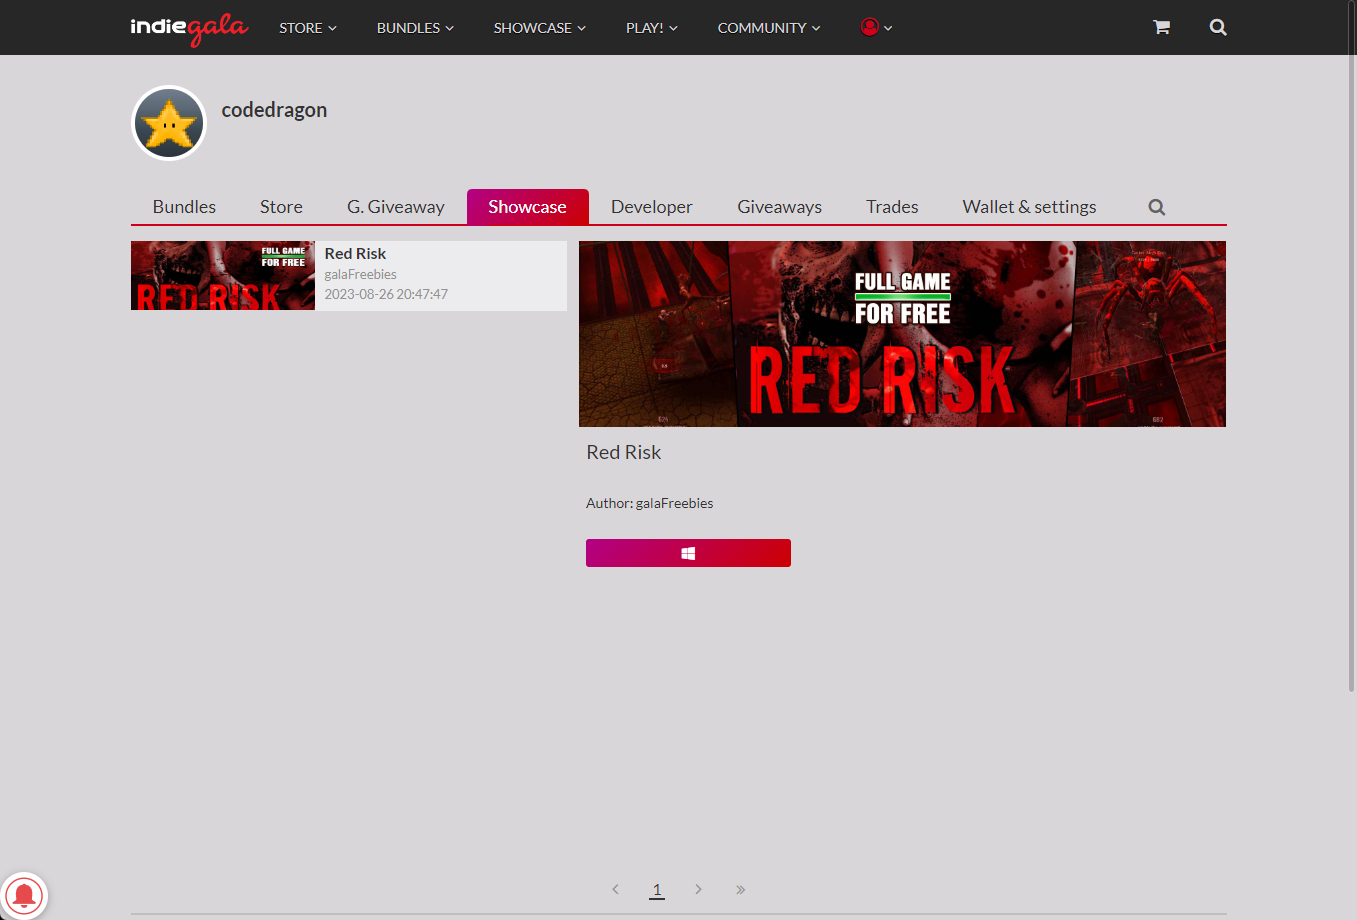
Task: Expand the SHOWCASE dropdown menu
Action: (x=540, y=28)
